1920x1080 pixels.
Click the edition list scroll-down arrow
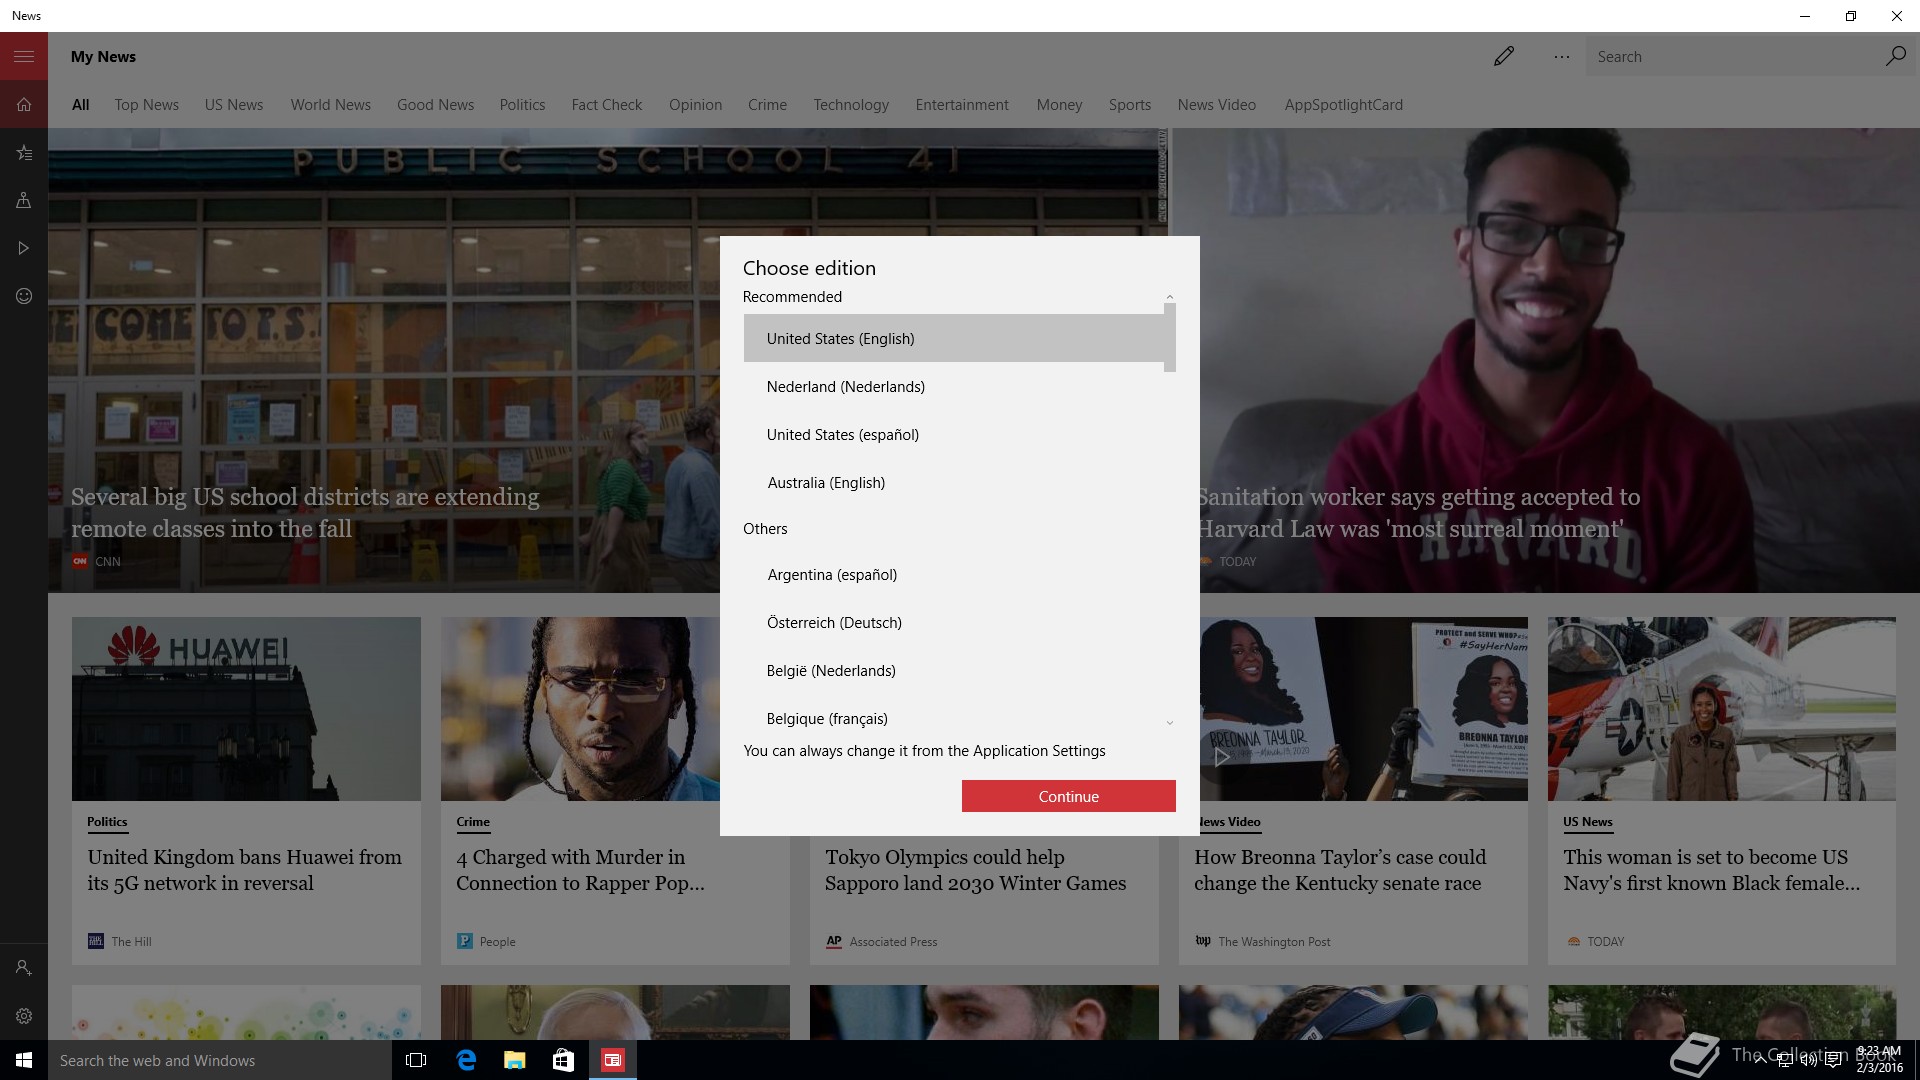[x=1170, y=723]
